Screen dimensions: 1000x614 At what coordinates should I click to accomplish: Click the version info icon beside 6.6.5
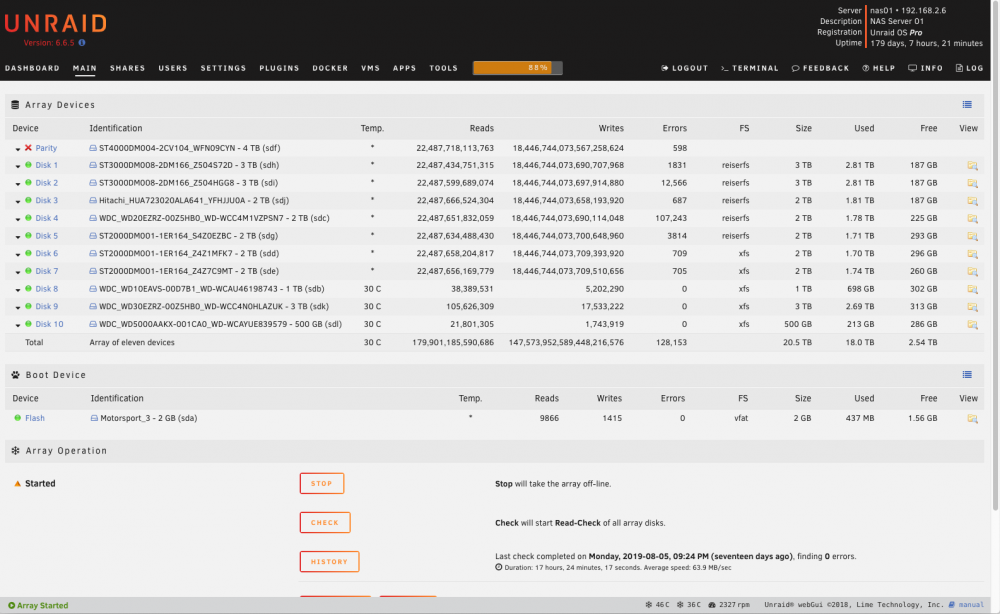pyautogui.click(x=82, y=43)
